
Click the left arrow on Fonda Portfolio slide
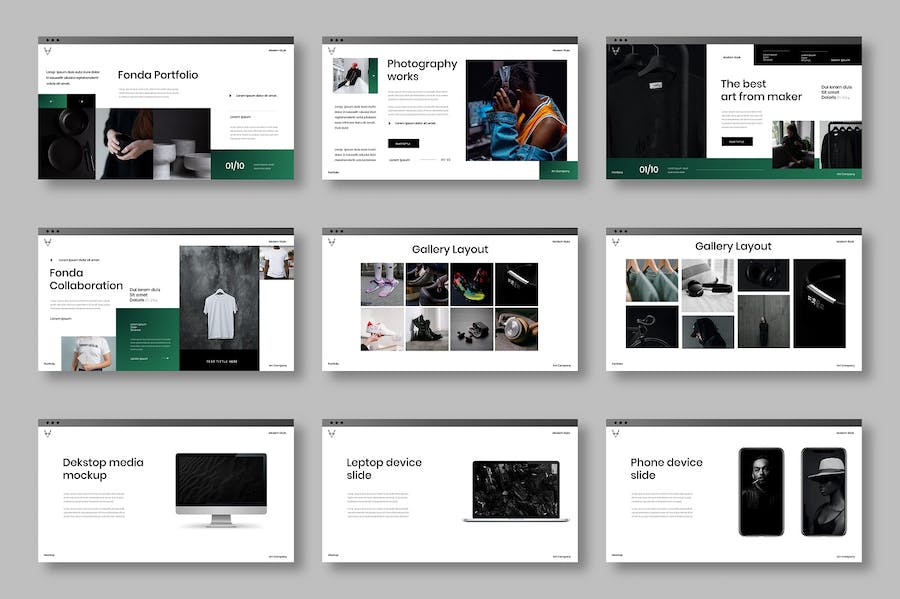[x=51, y=101]
